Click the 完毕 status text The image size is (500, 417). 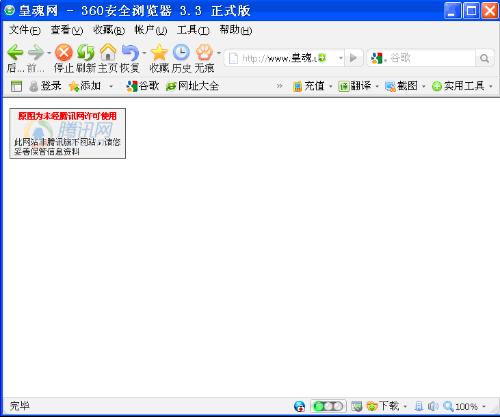pyautogui.click(x=20, y=406)
